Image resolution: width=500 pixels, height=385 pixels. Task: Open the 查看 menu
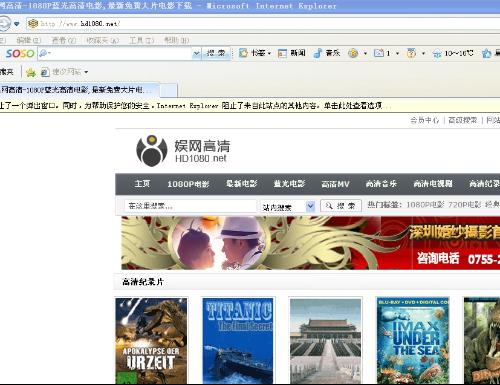pos(64,41)
